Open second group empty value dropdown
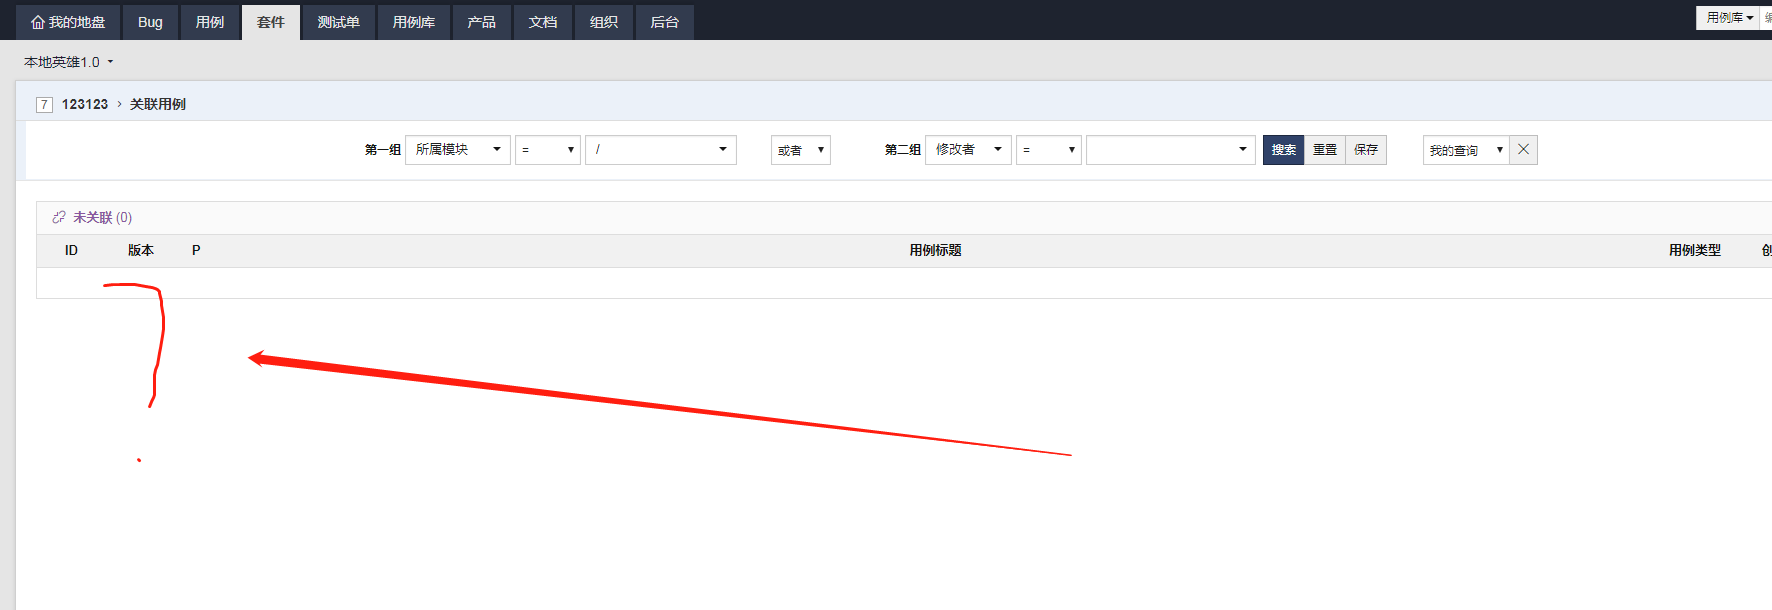Viewport: 1772px width, 610px height. point(1171,150)
